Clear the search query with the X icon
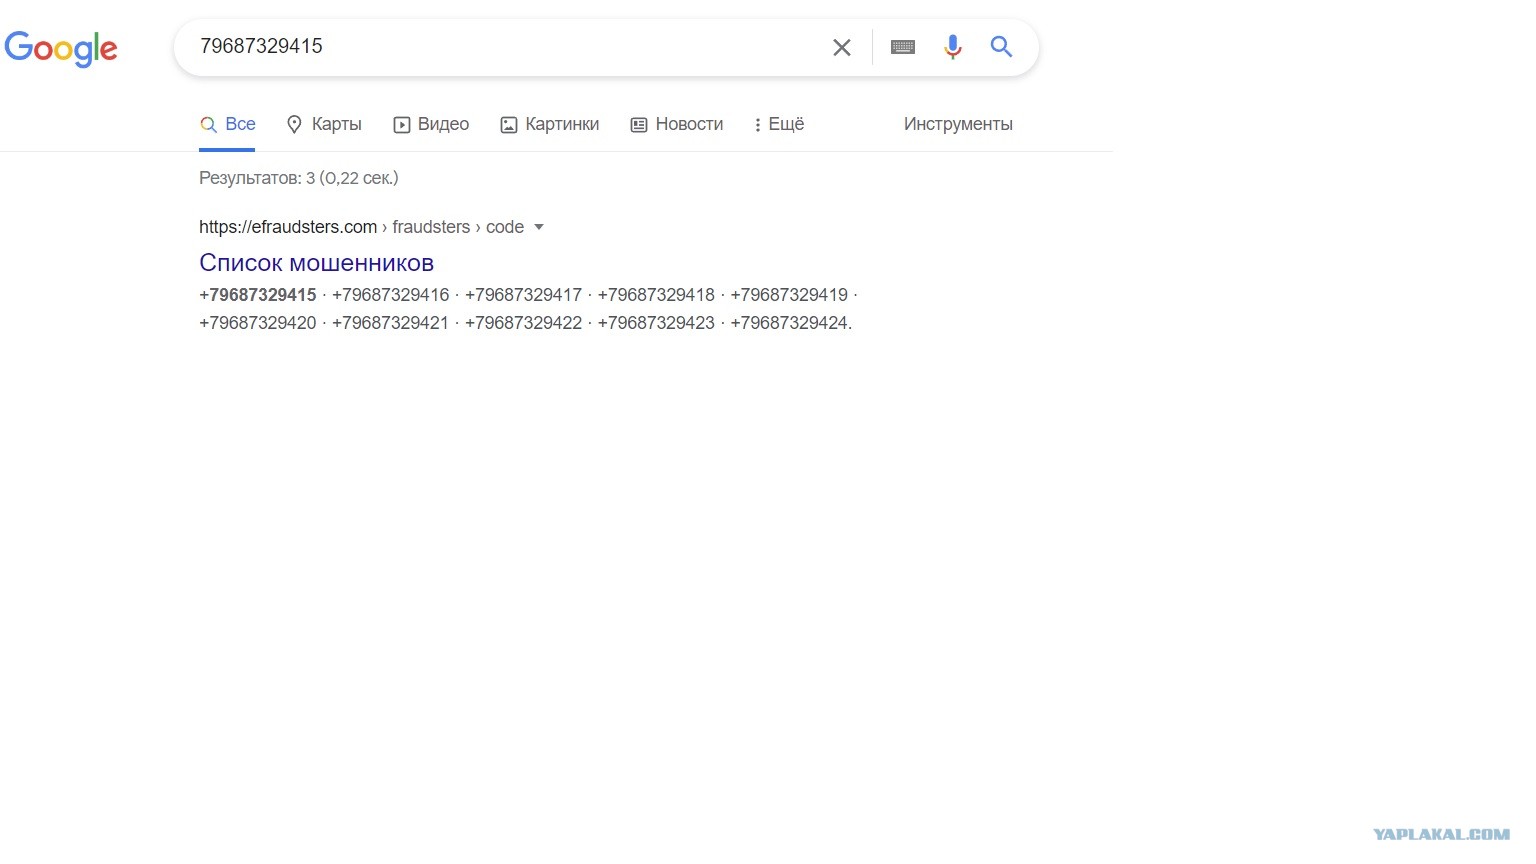 [842, 47]
